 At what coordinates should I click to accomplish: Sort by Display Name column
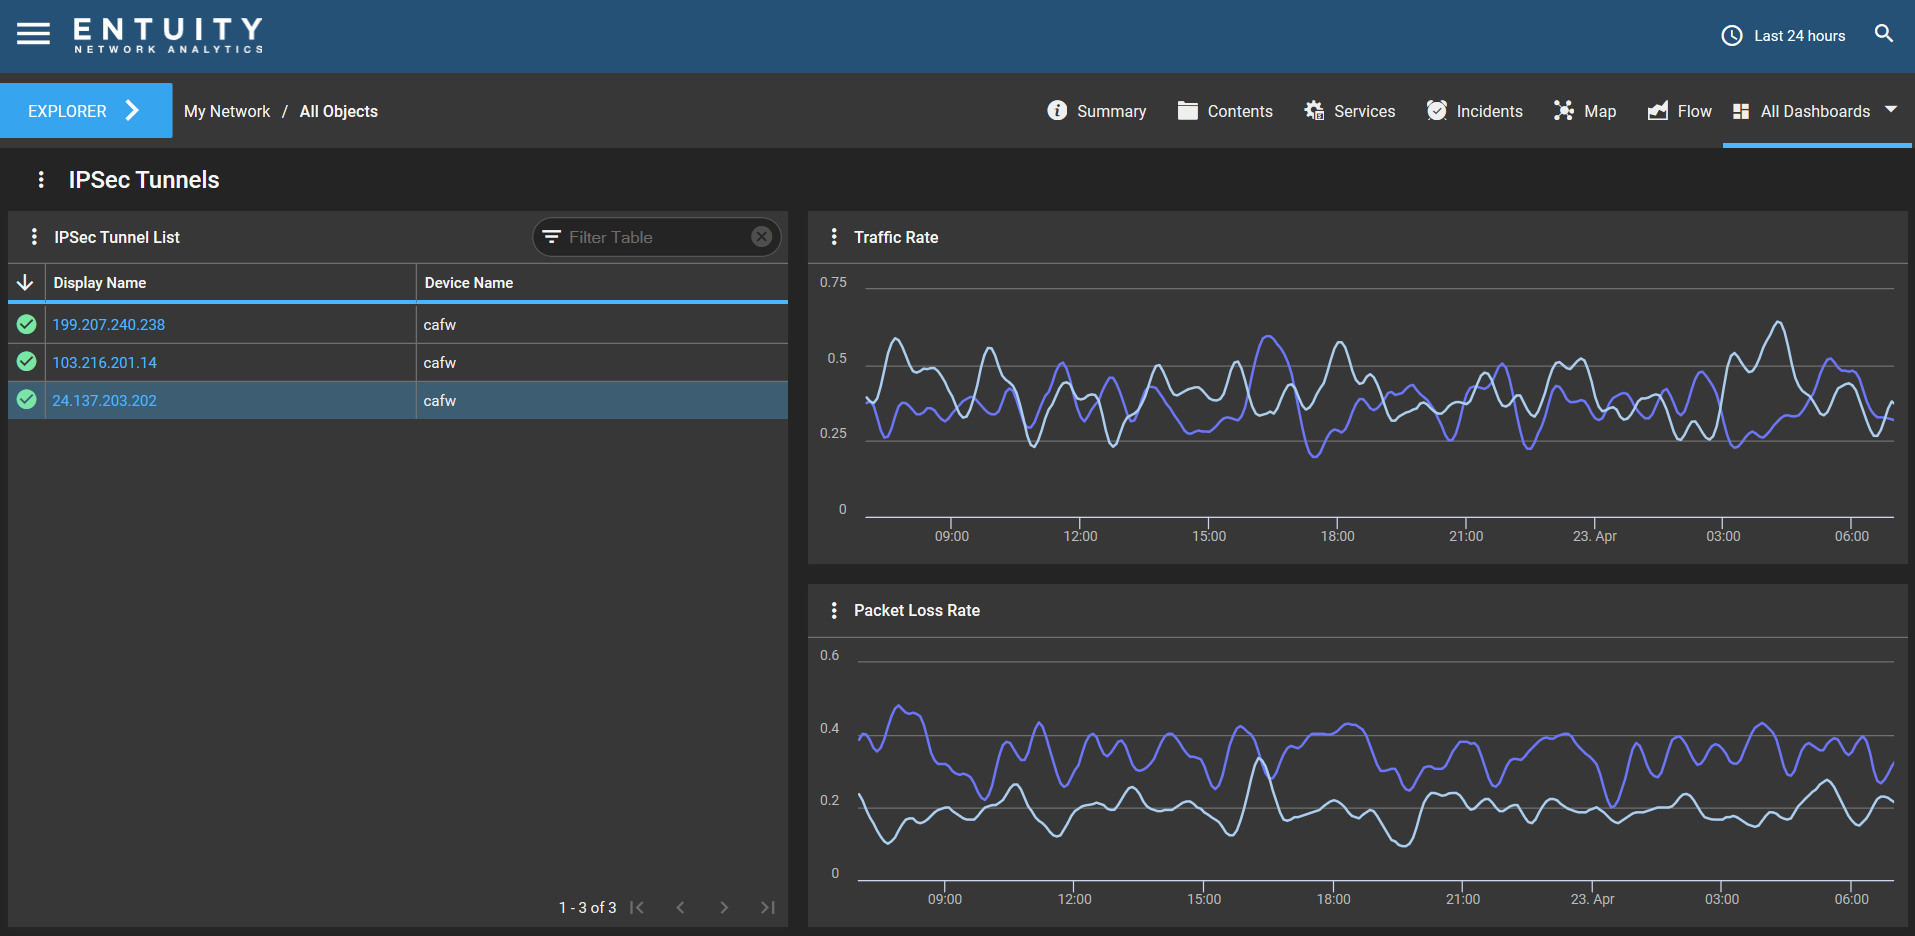click(x=100, y=283)
